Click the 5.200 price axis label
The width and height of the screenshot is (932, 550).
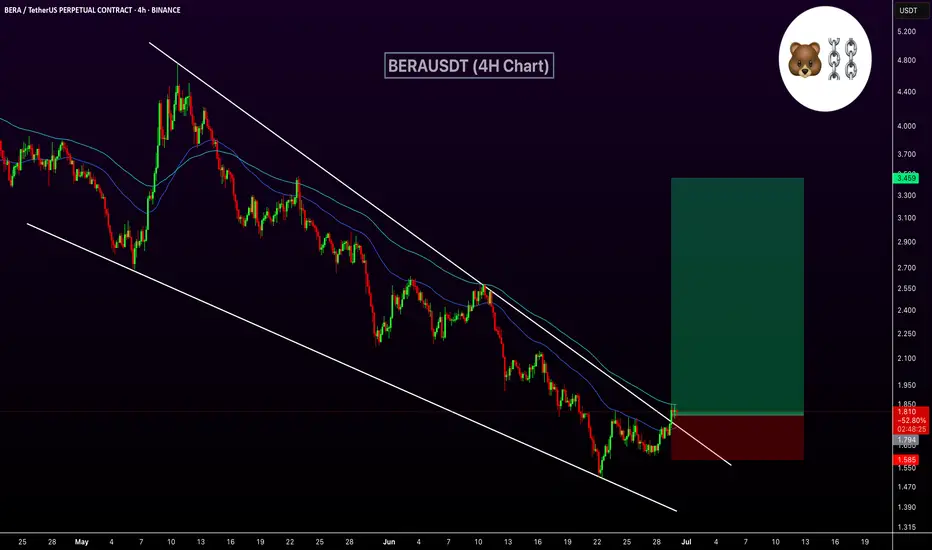tap(906, 31)
